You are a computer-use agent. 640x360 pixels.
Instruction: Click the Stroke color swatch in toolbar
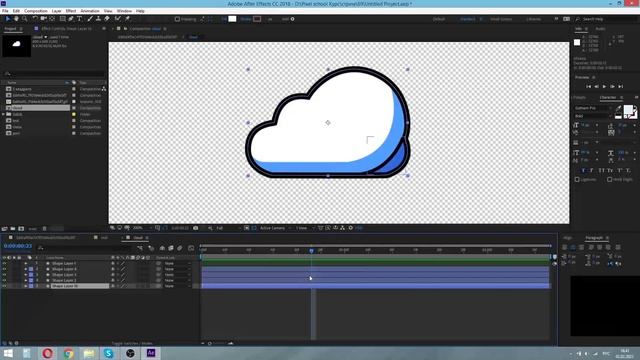(x=257, y=19)
